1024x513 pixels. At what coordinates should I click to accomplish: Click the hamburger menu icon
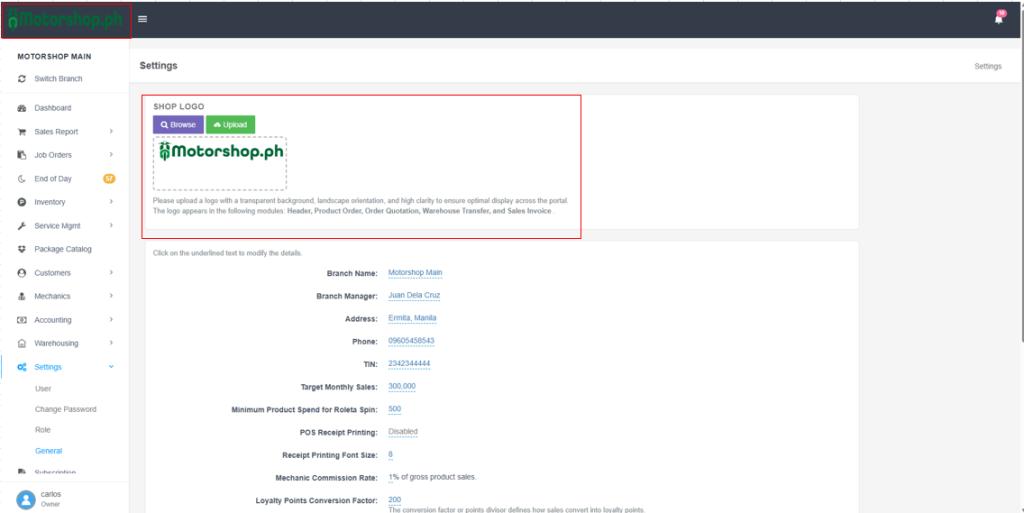click(143, 19)
